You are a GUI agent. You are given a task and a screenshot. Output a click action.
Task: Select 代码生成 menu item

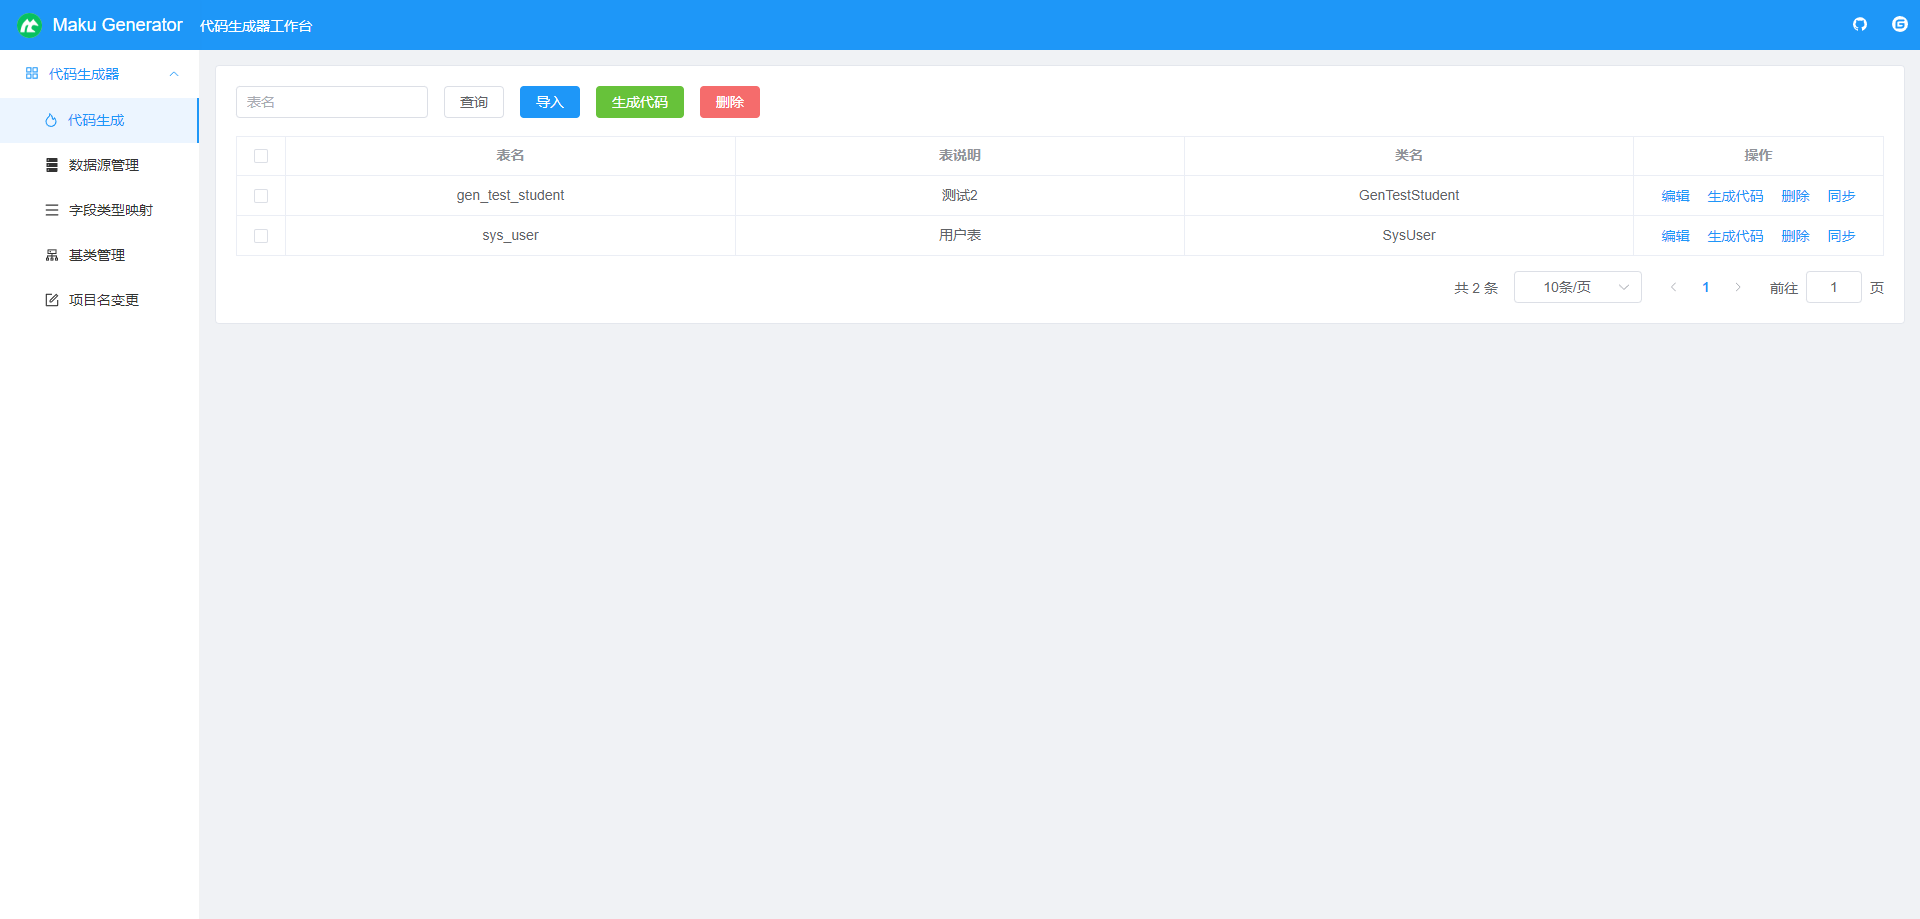point(99,120)
